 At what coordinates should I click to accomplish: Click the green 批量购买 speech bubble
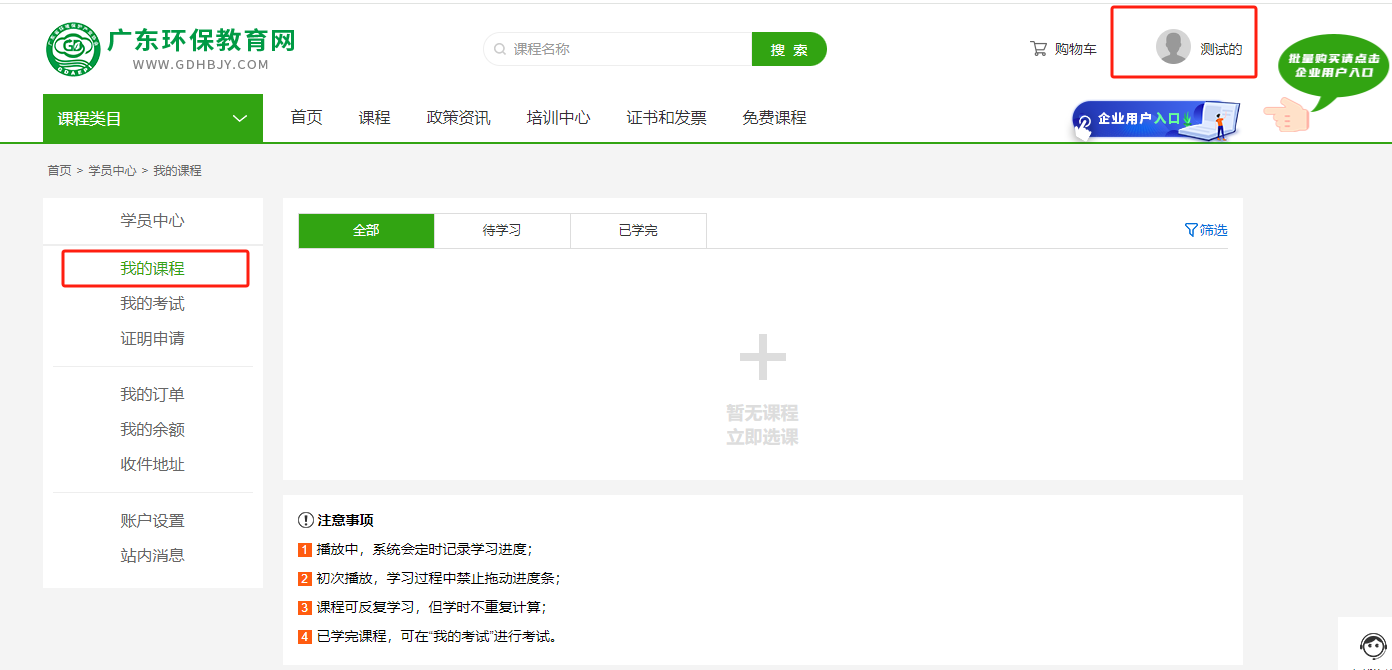(1333, 67)
